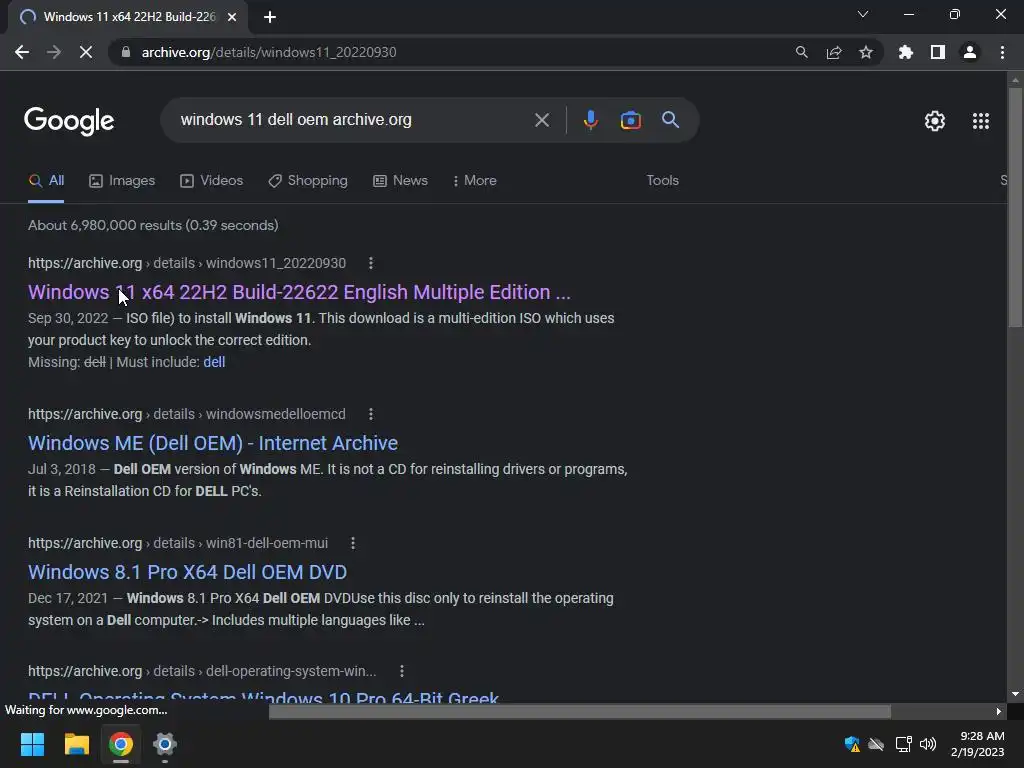Click the windowsmedelloemcd breadcrumb URL
Screen dimensions: 1024x768
tap(187, 414)
